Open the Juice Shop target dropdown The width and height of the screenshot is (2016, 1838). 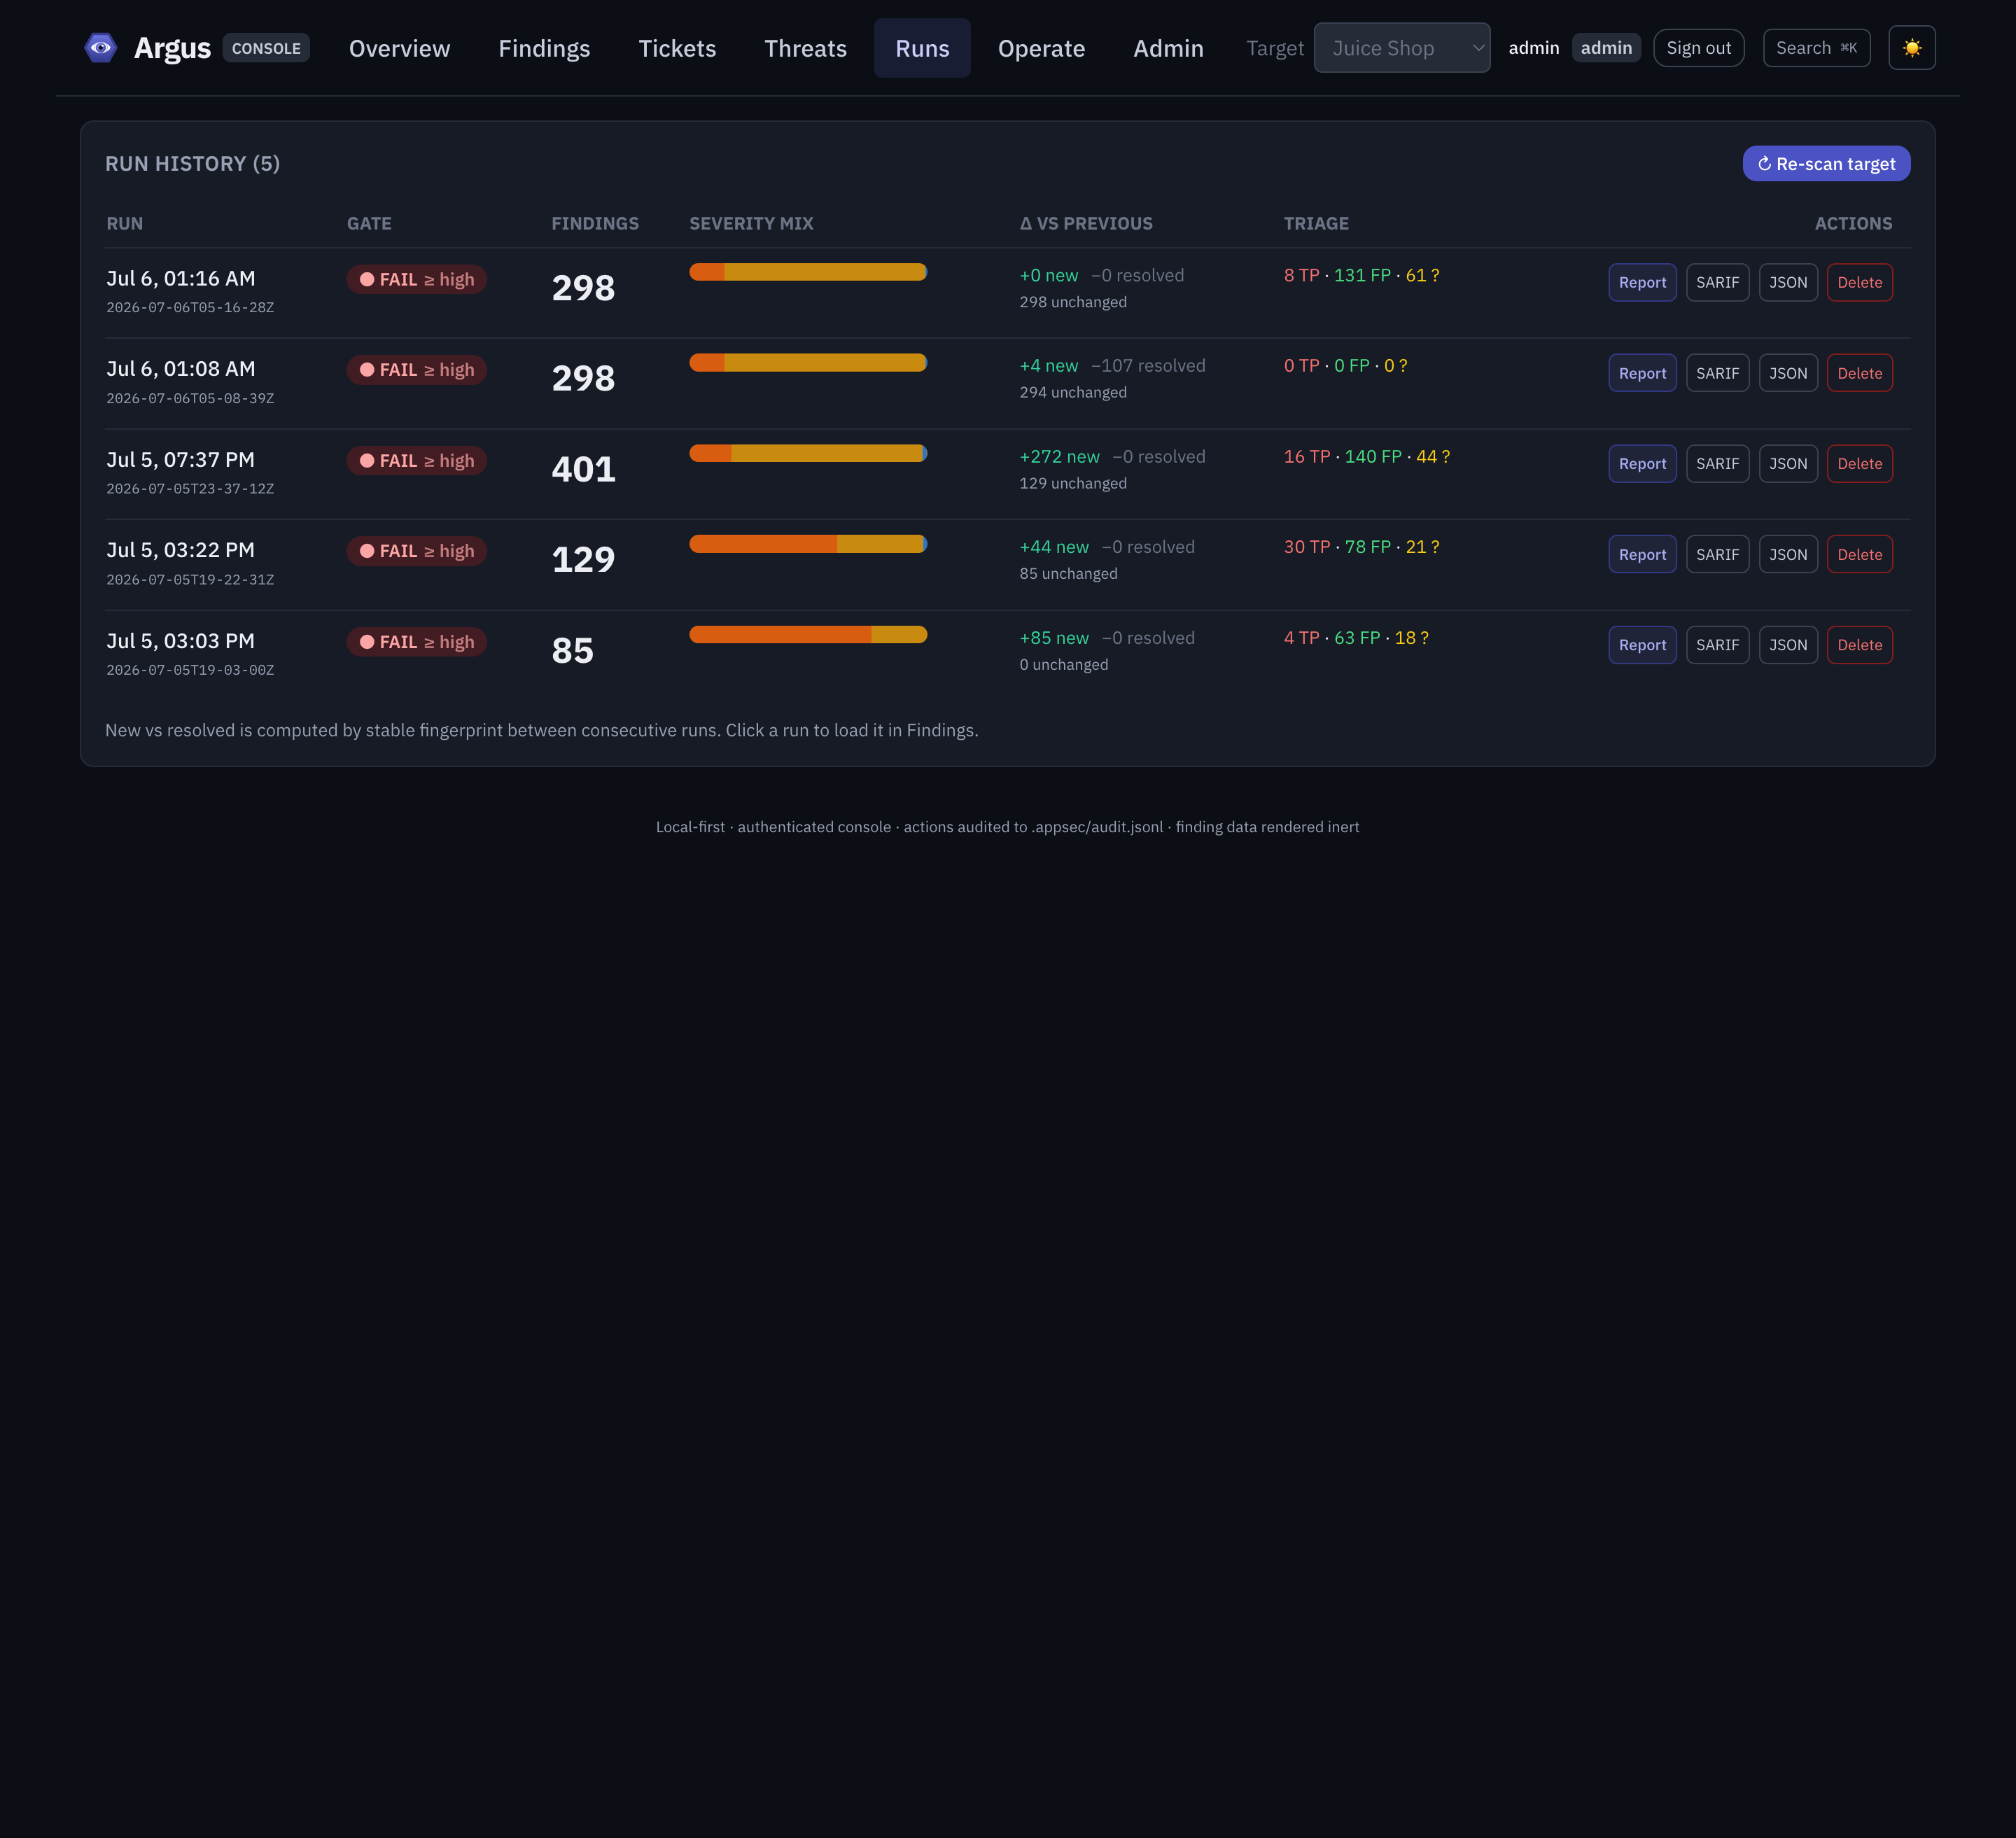click(1401, 48)
